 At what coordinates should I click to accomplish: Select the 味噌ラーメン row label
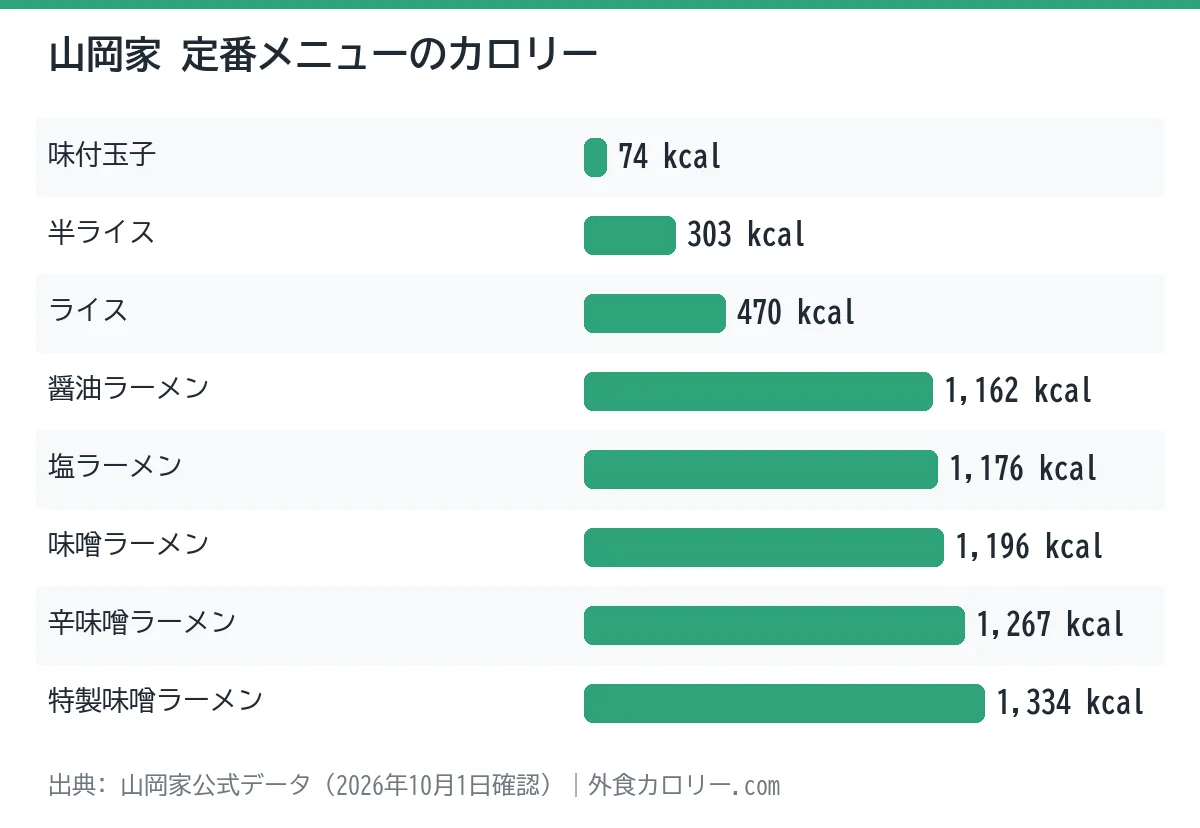128,544
